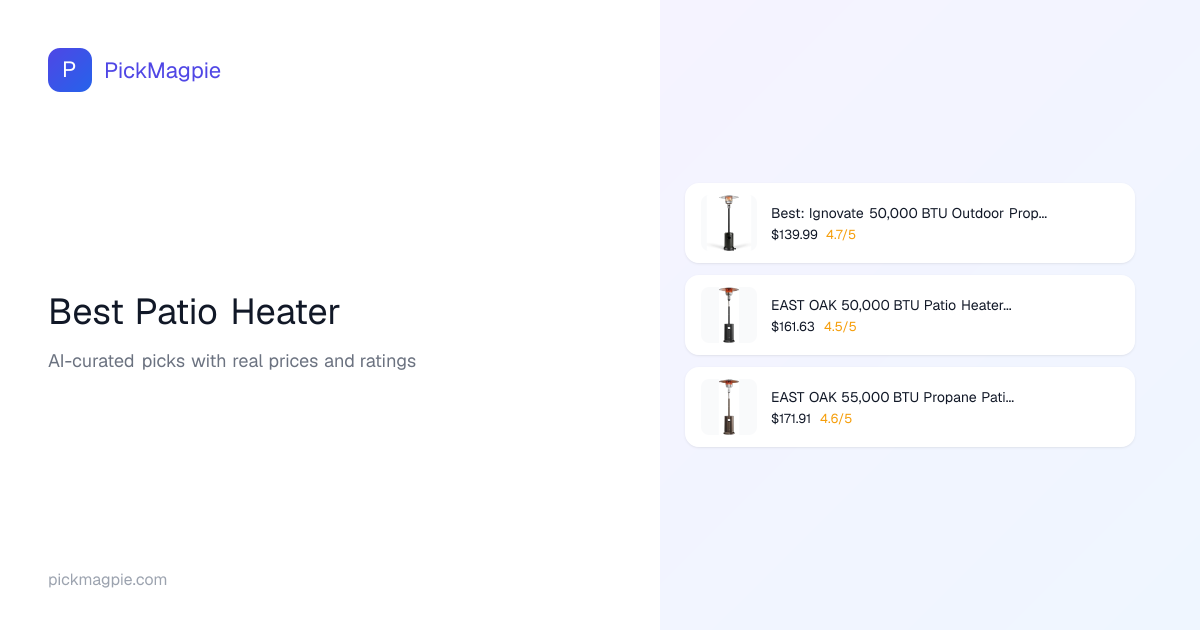Click the PickMagpie brand name text
The height and width of the screenshot is (630, 1200).
coord(162,71)
